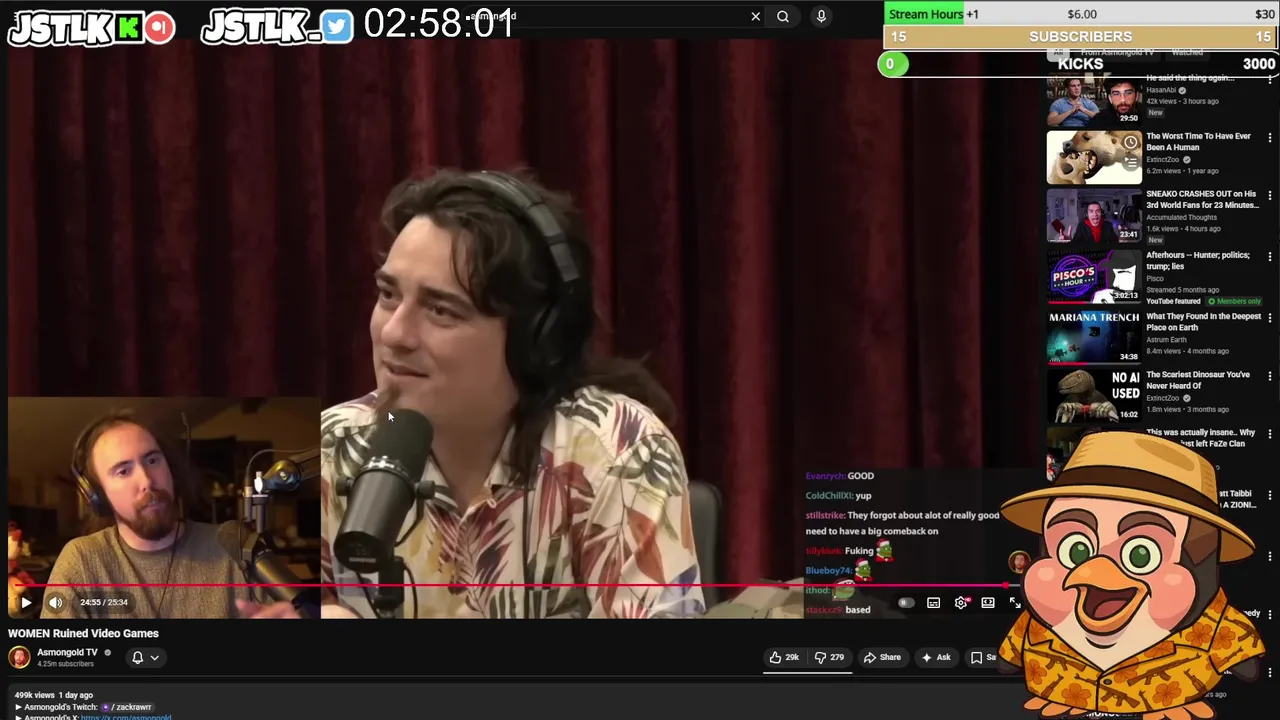Like the video (29k)

784,657
